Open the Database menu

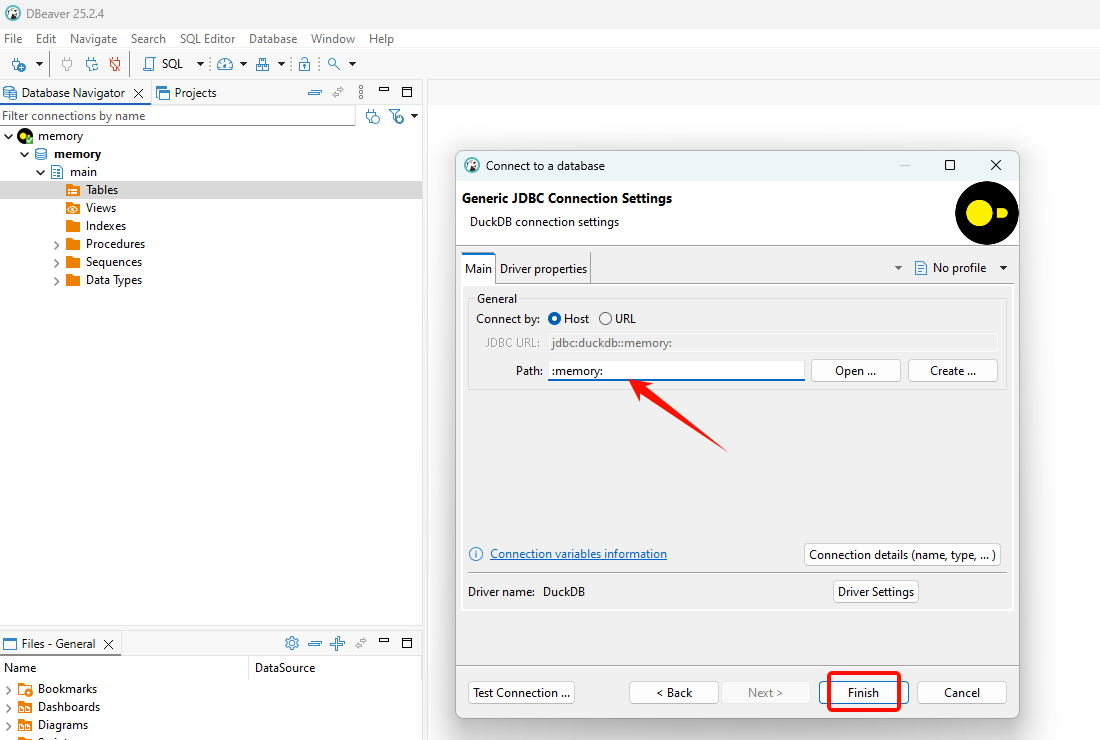[272, 39]
